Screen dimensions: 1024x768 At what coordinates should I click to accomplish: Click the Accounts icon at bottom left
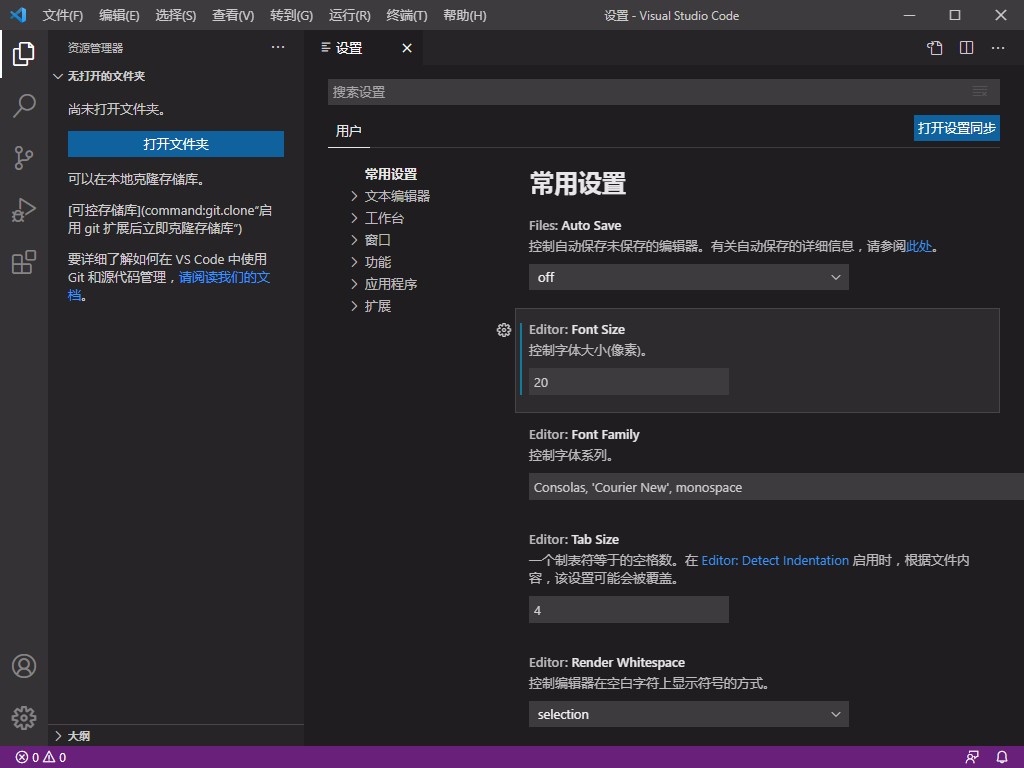coord(23,665)
